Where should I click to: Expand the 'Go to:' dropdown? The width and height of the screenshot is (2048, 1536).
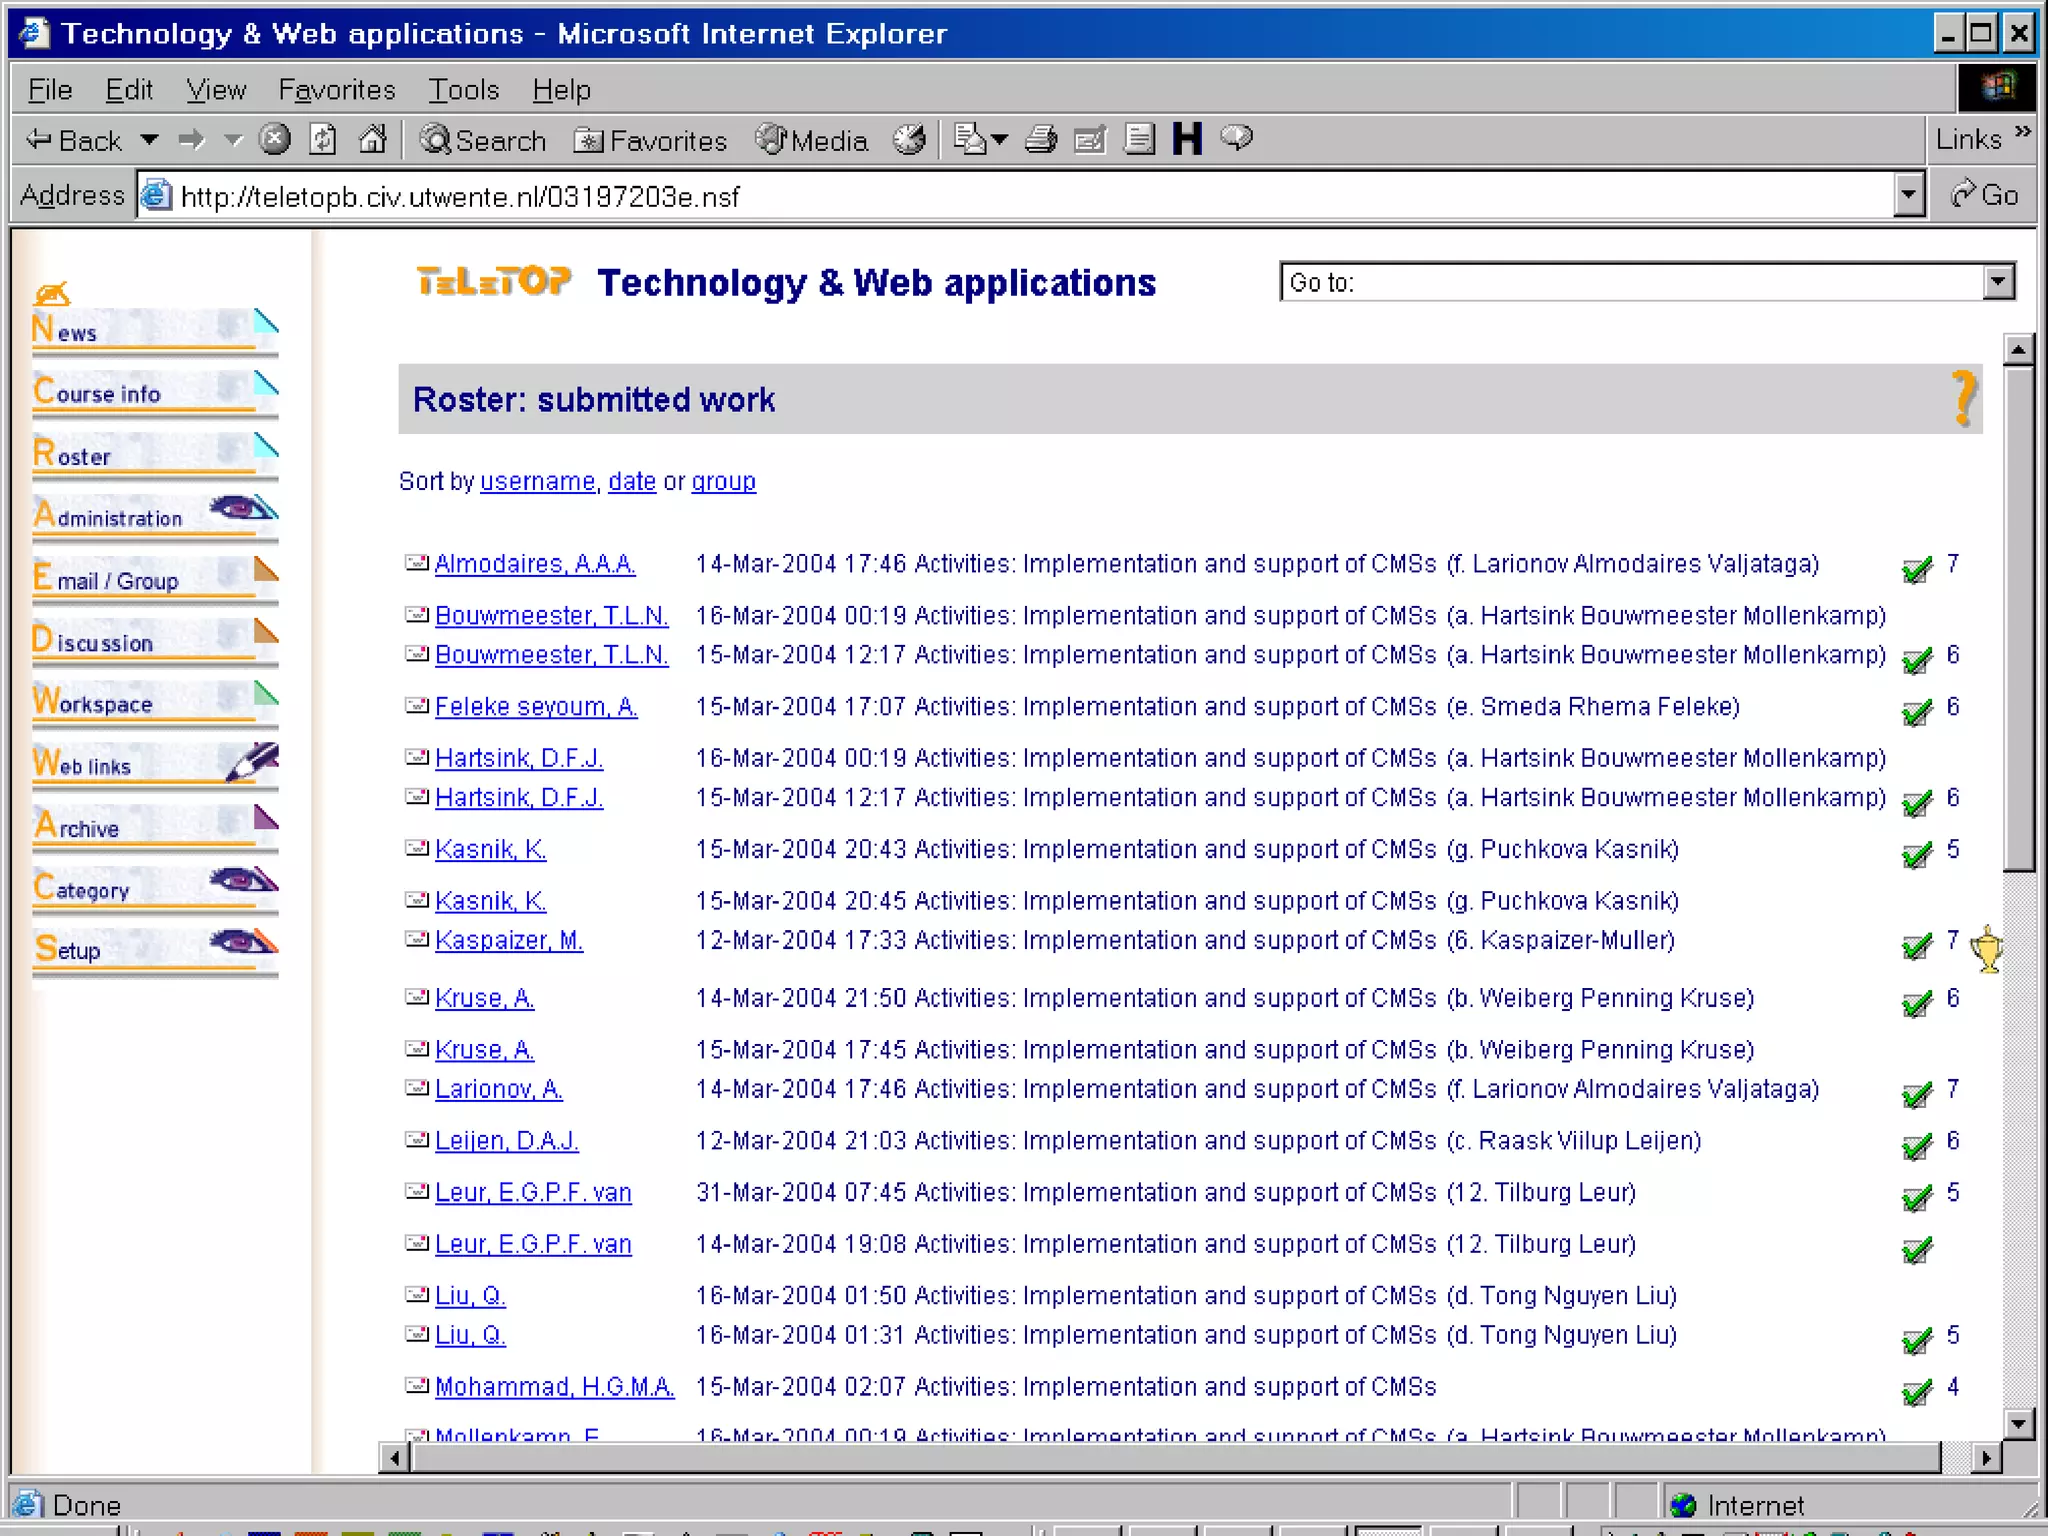[1998, 282]
